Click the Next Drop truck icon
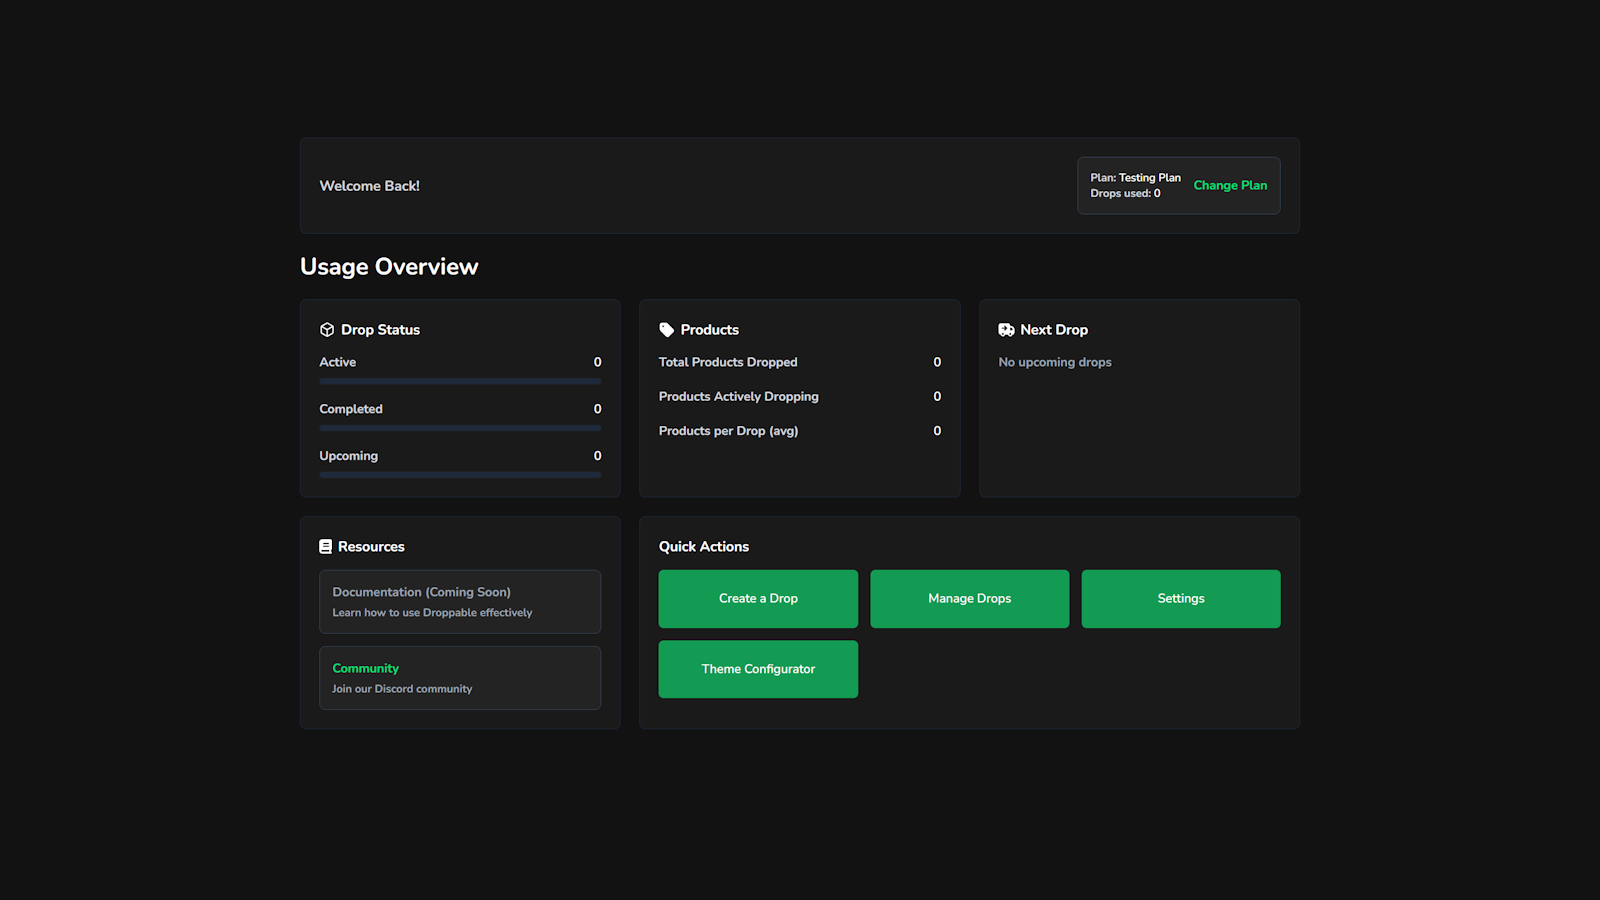This screenshot has width=1600, height=900. click(x=1004, y=328)
